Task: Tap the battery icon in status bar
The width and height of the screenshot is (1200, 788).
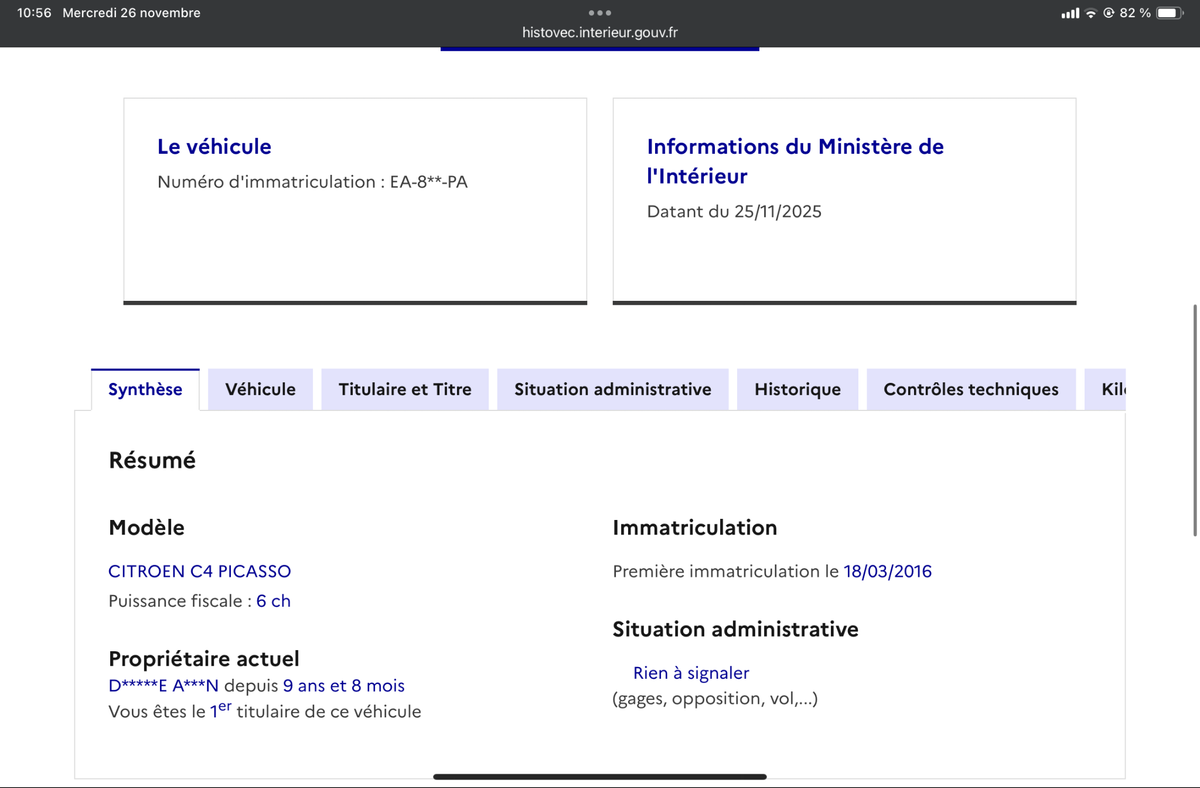Action: [x=1170, y=13]
